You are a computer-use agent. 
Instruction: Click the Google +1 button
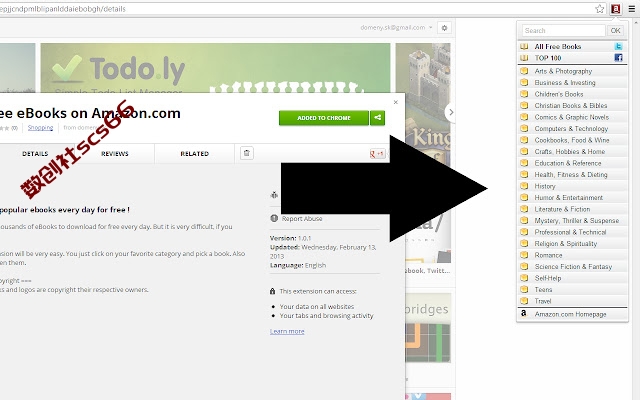(378, 153)
